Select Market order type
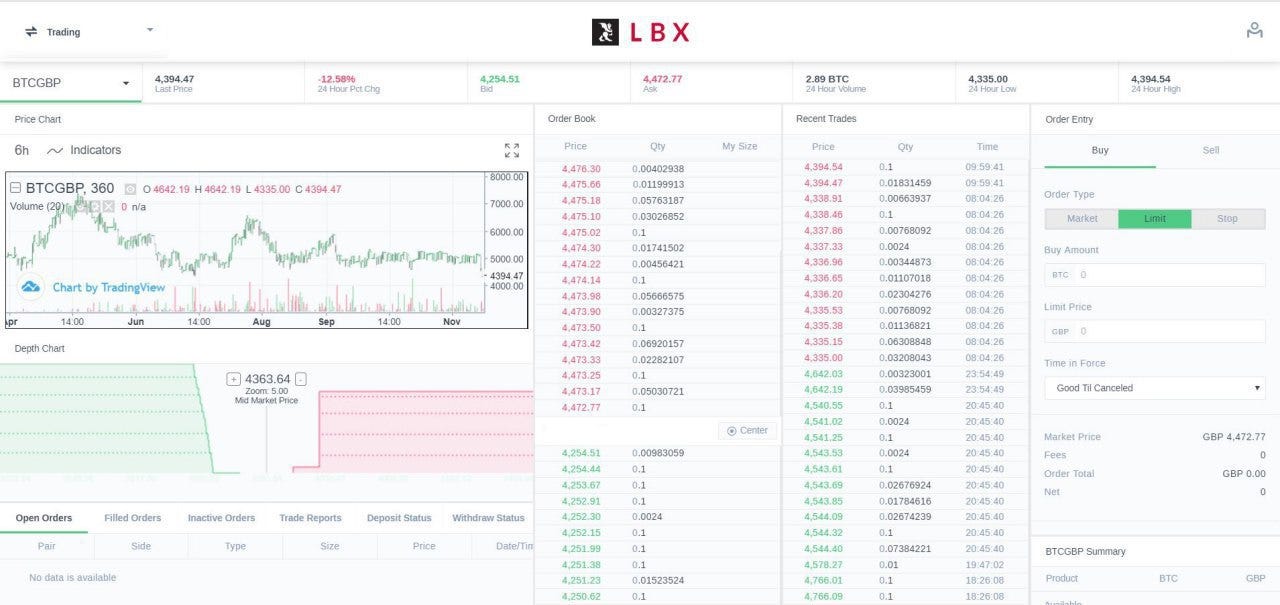Screen dimensions: 1280x605 1082,218
